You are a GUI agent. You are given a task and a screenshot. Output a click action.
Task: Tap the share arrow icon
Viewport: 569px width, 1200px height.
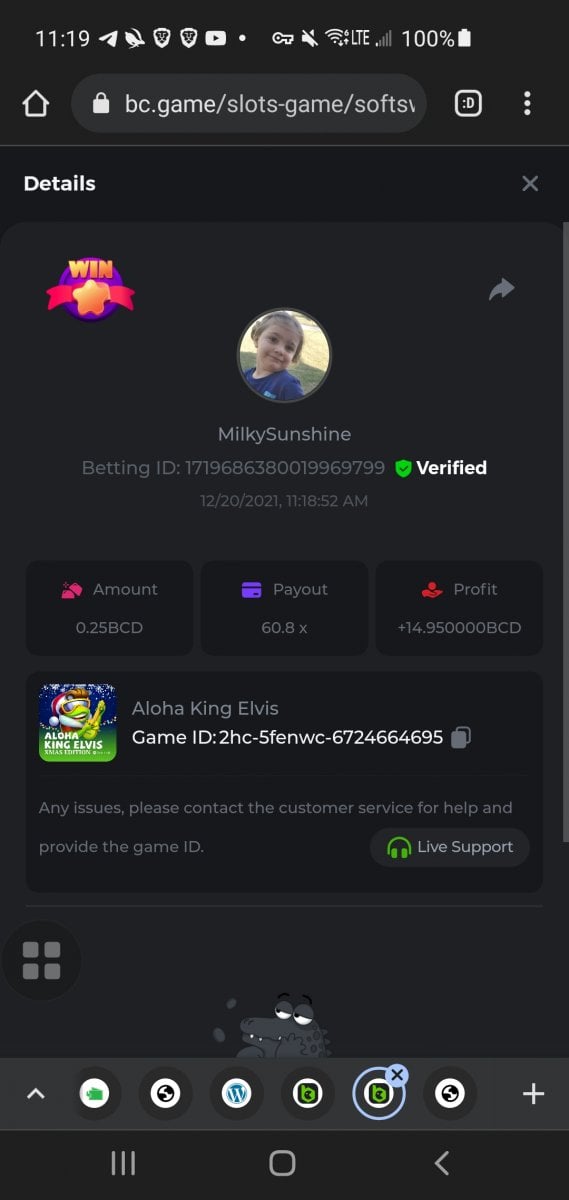point(501,290)
